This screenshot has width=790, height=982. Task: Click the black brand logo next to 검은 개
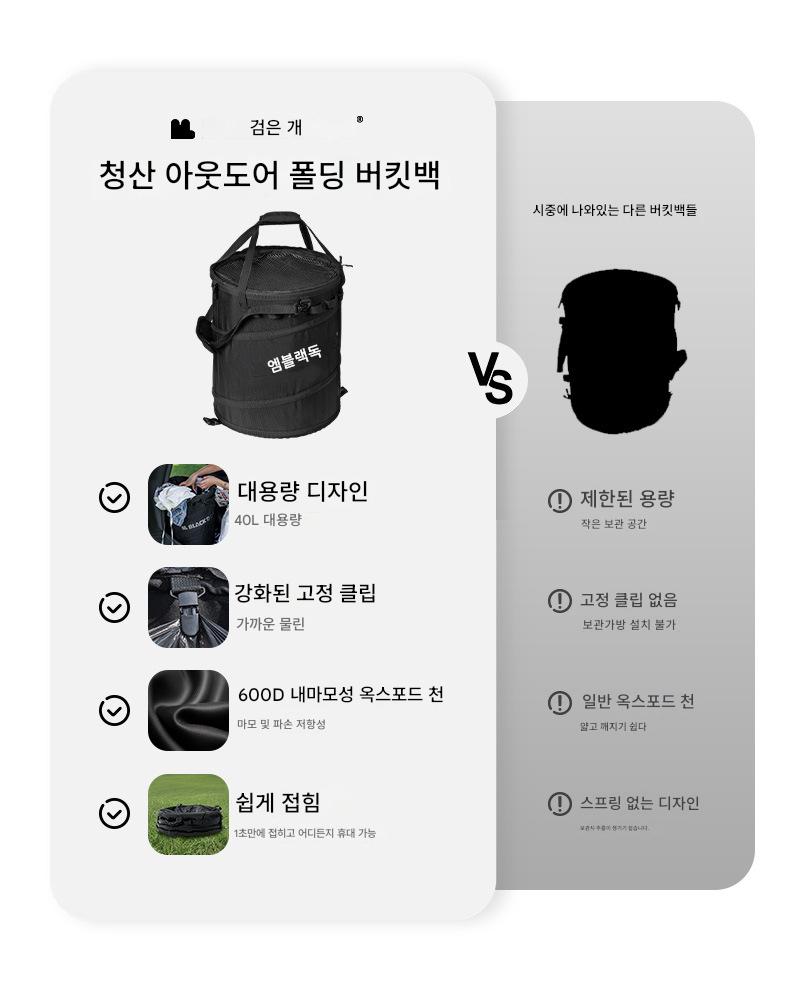(x=182, y=128)
